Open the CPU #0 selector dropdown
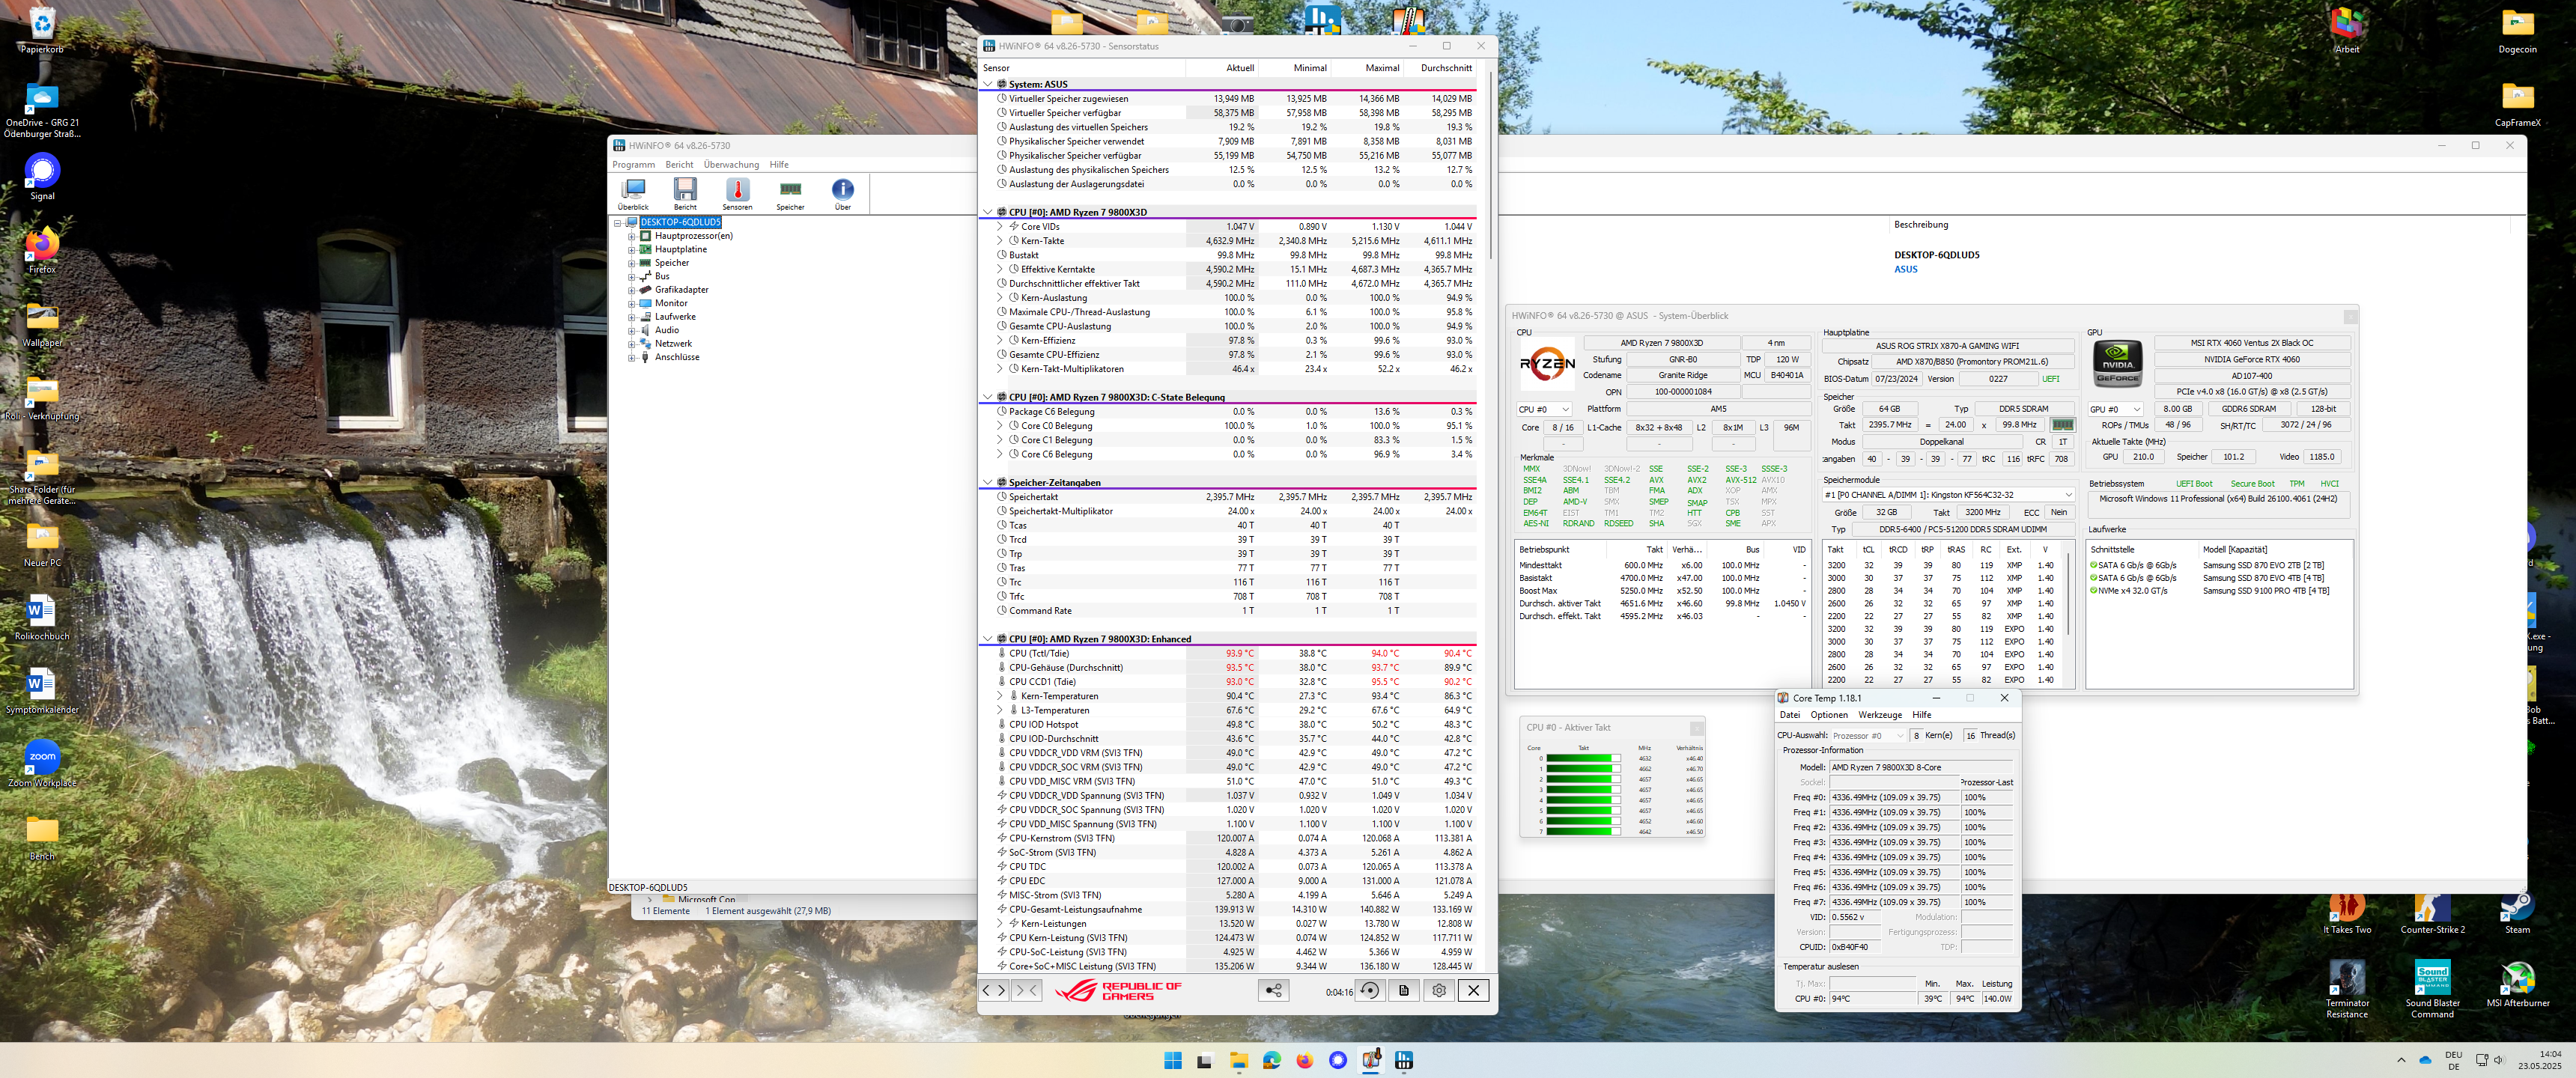2576x1078 pixels. point(1544,409)
